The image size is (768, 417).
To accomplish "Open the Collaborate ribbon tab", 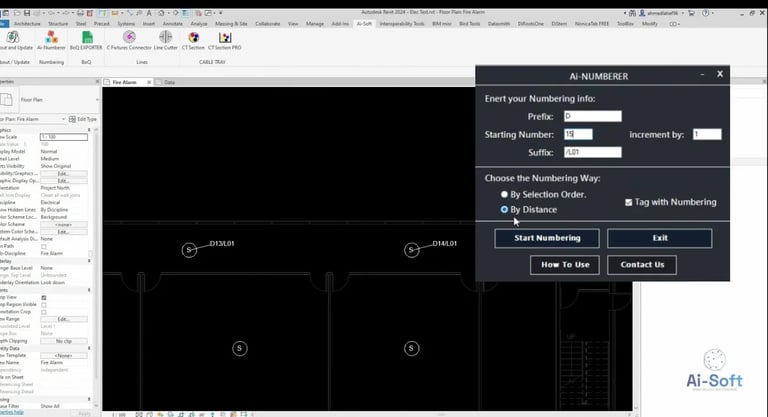I will click(267, 24).
